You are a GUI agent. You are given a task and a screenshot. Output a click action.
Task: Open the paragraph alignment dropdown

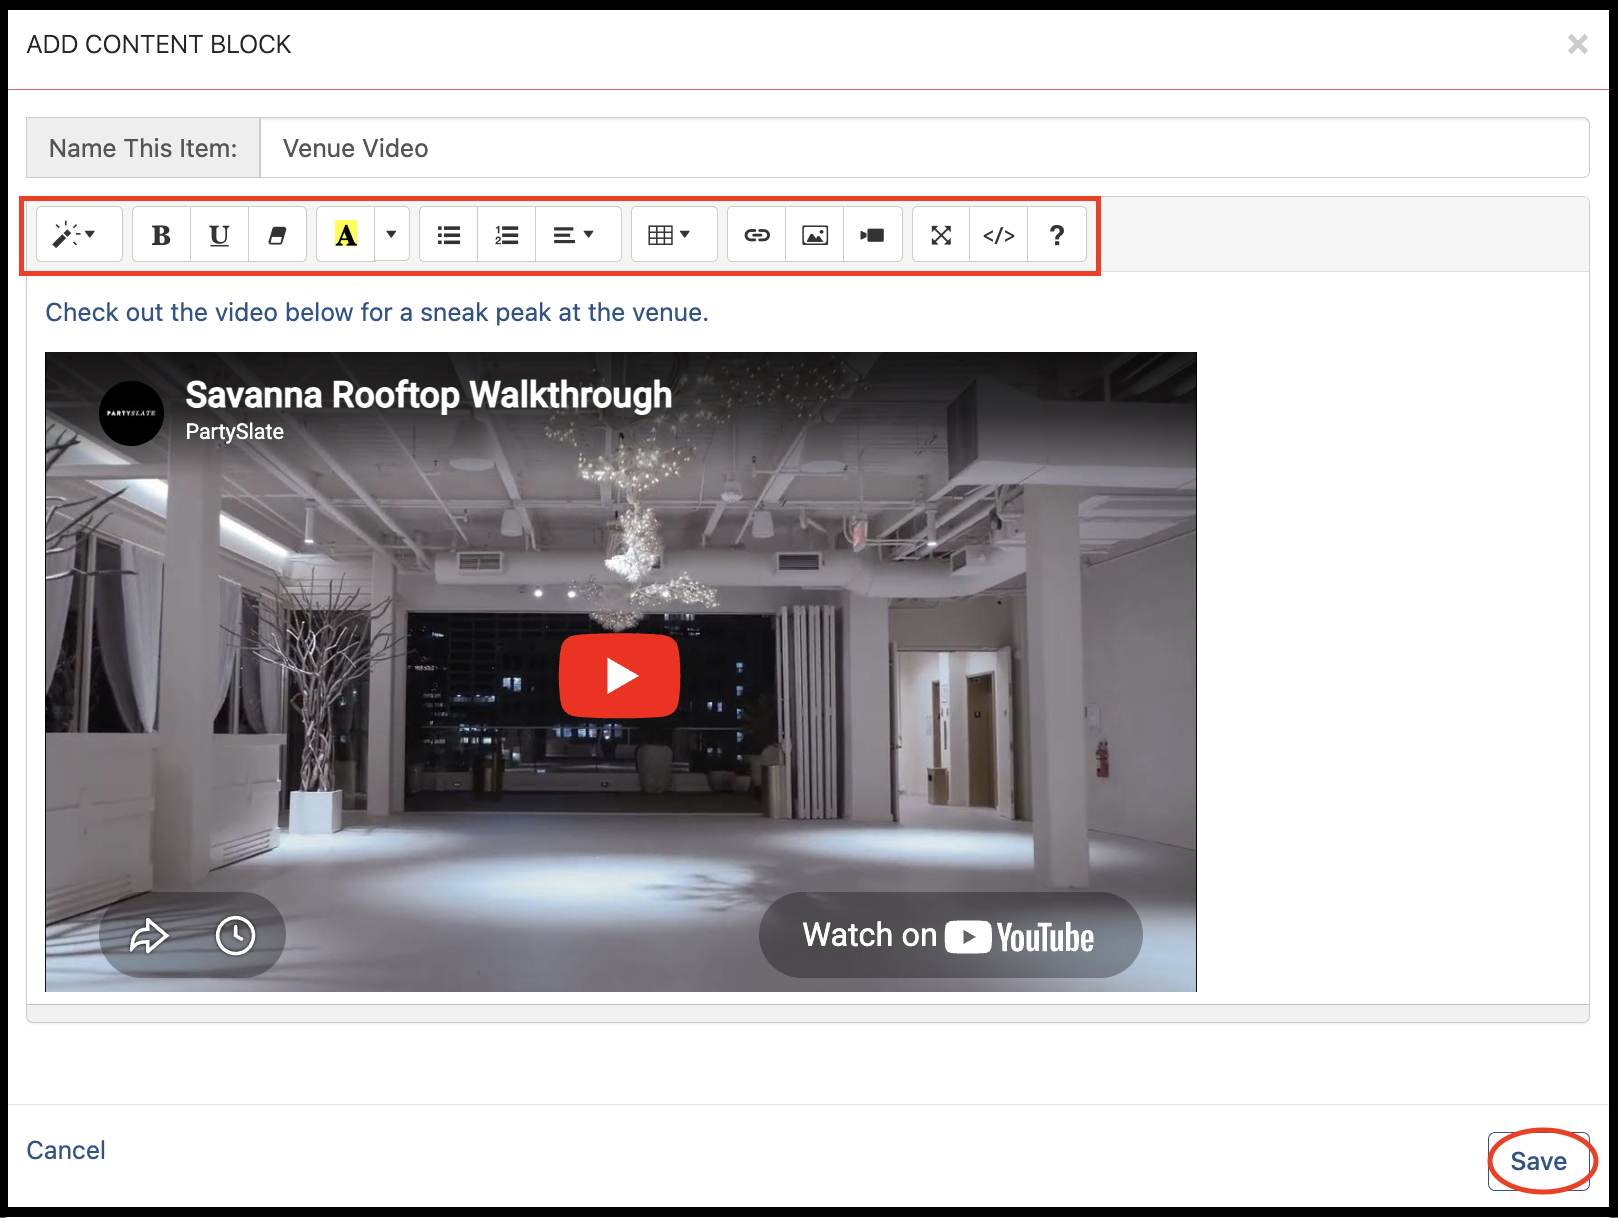pyautogui.click(x=578, y=235)
